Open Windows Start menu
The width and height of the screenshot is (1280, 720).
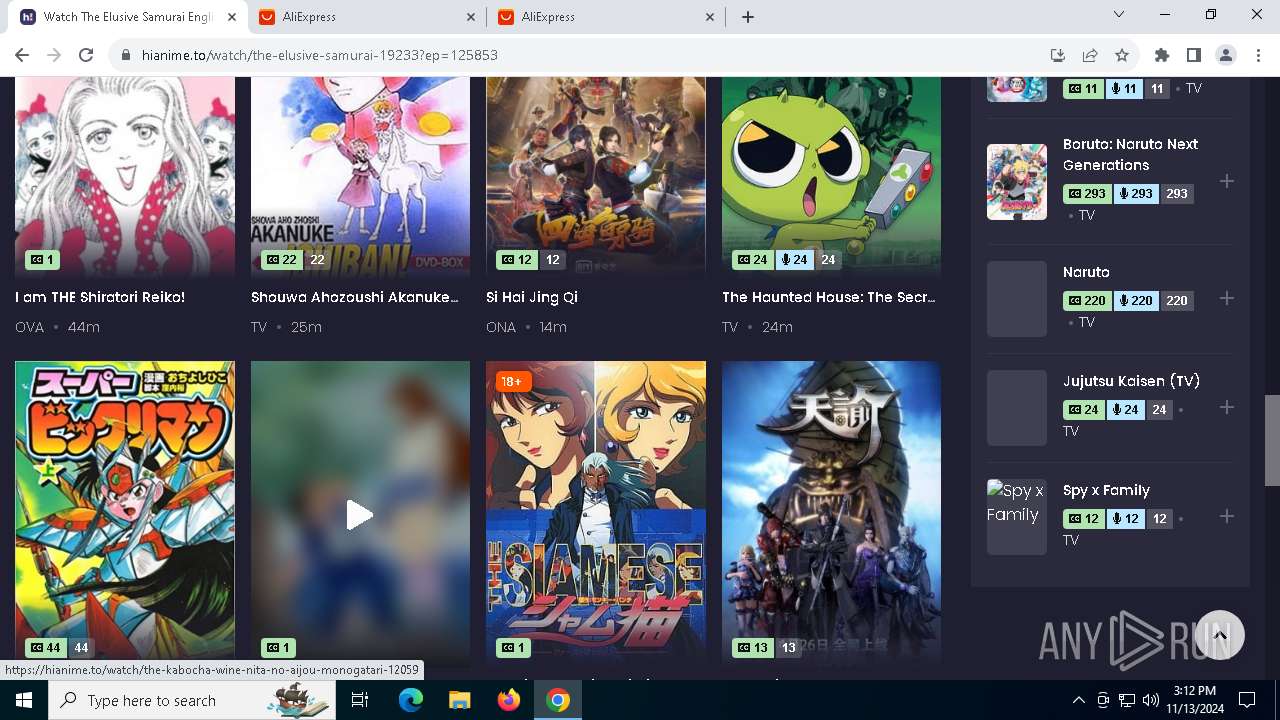24,700
